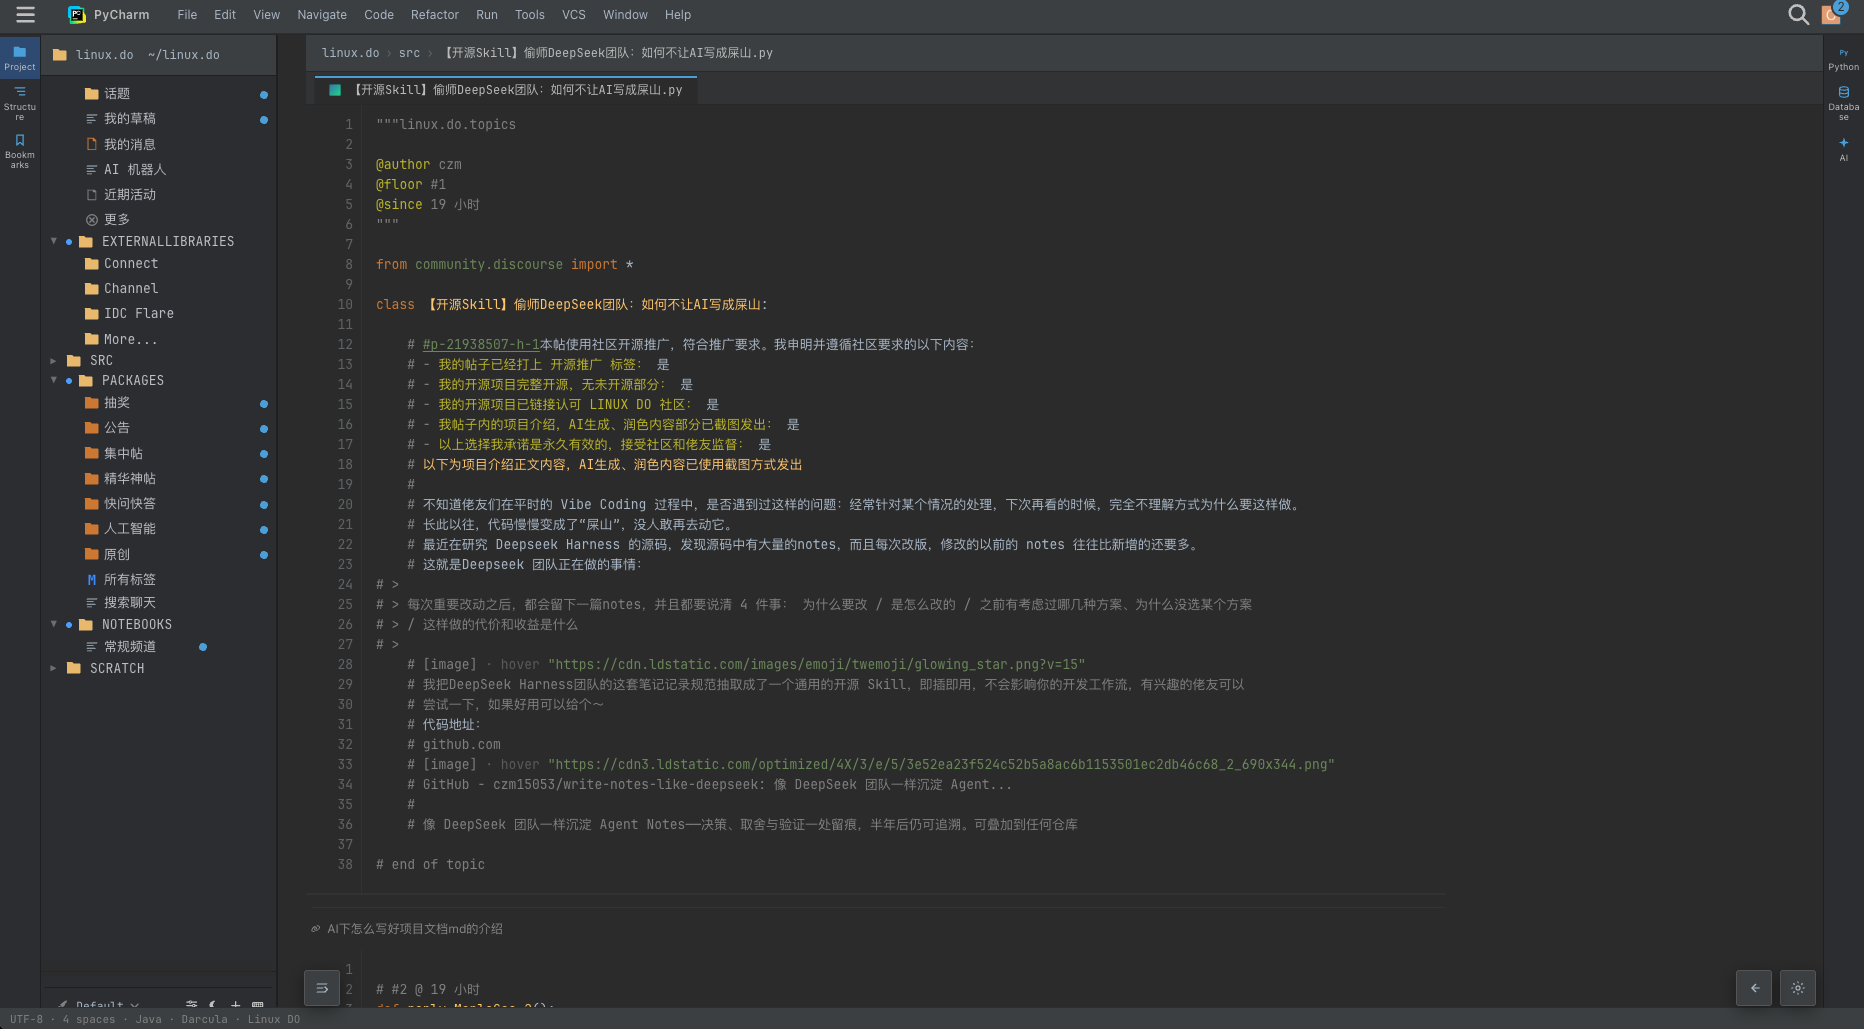This screenshot has width=1864, height=1029.
Task: Click the 我的消息 file icon
Action: pos(92,144)
